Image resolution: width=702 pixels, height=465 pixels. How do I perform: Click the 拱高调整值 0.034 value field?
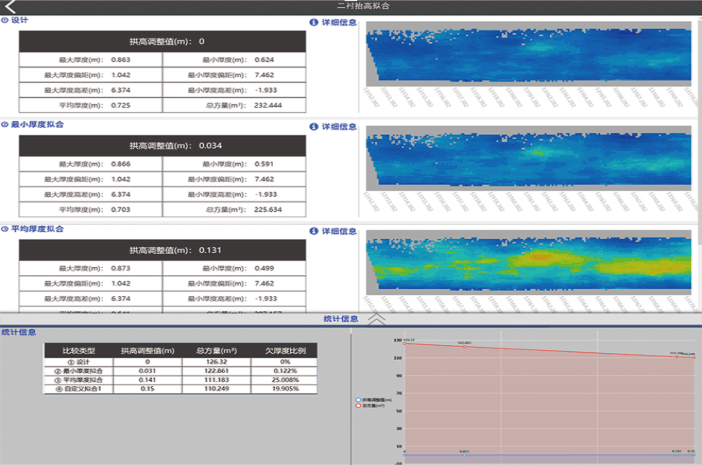pyautogui.click(x=210, y=145)
